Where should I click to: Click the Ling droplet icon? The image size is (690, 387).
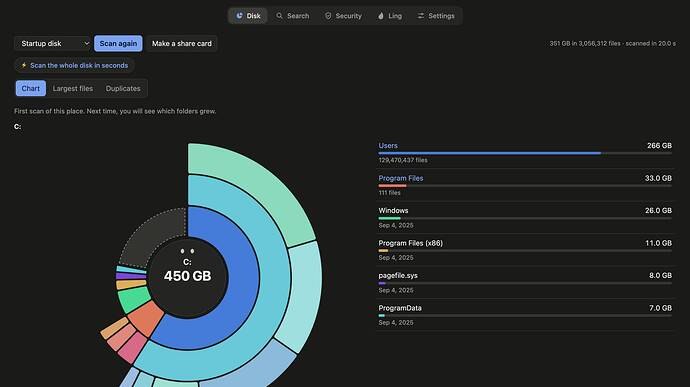click(x=381, y=16)
